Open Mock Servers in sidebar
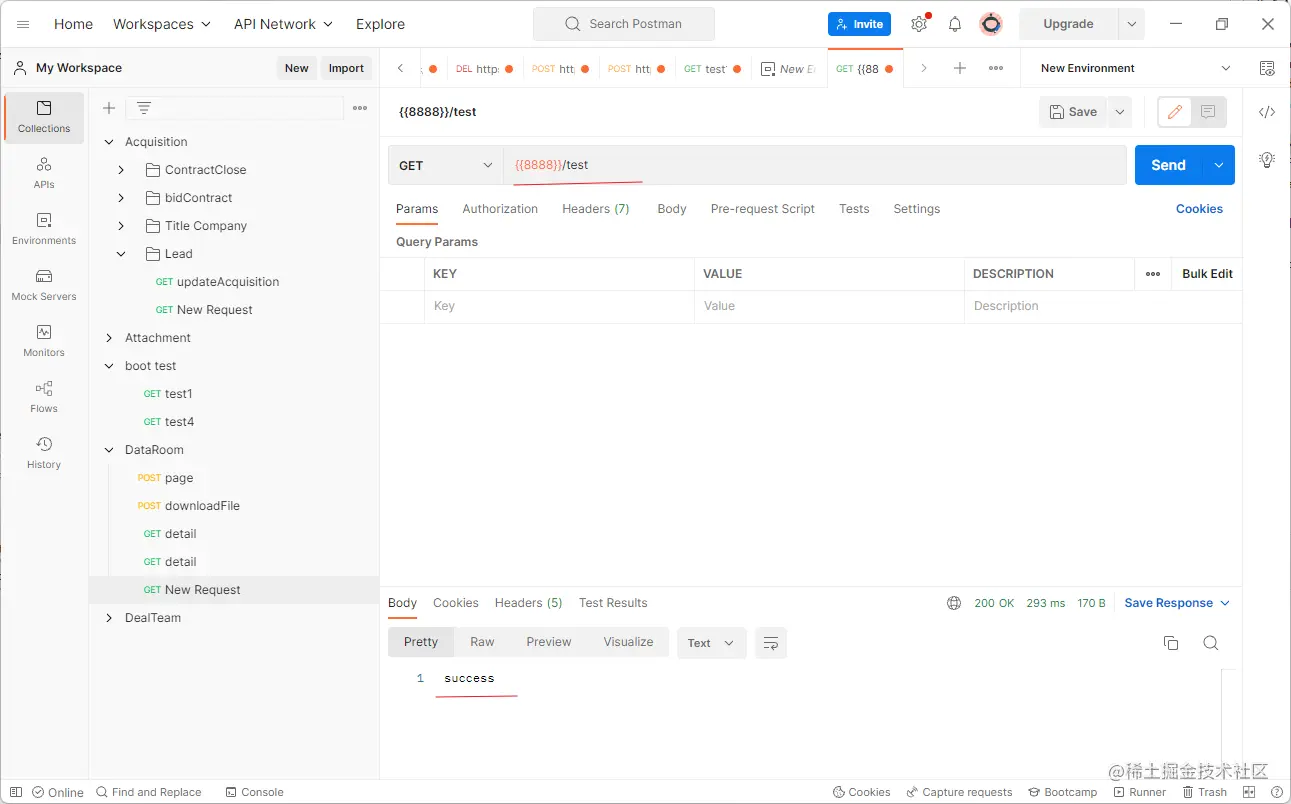Screen dimensions: 1291x804 [44, 285]
